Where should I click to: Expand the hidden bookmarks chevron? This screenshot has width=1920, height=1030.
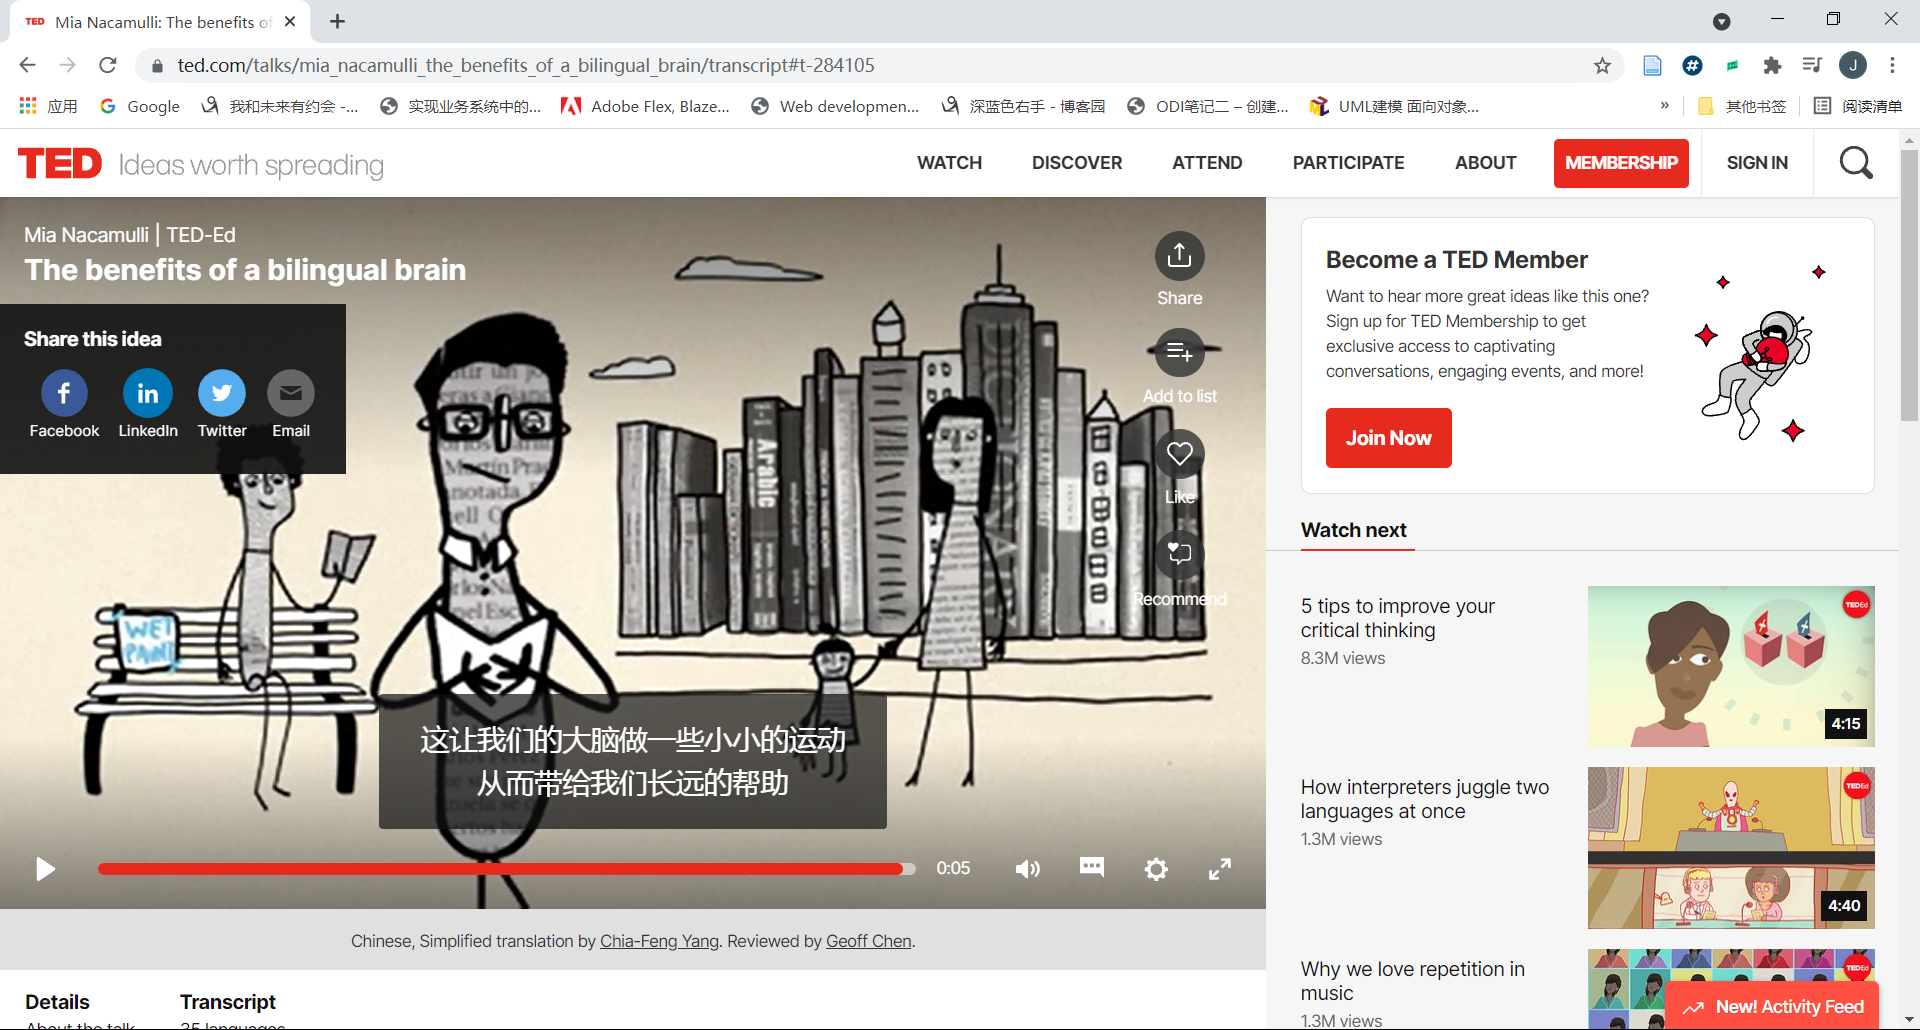click(x=1664, y=105)
